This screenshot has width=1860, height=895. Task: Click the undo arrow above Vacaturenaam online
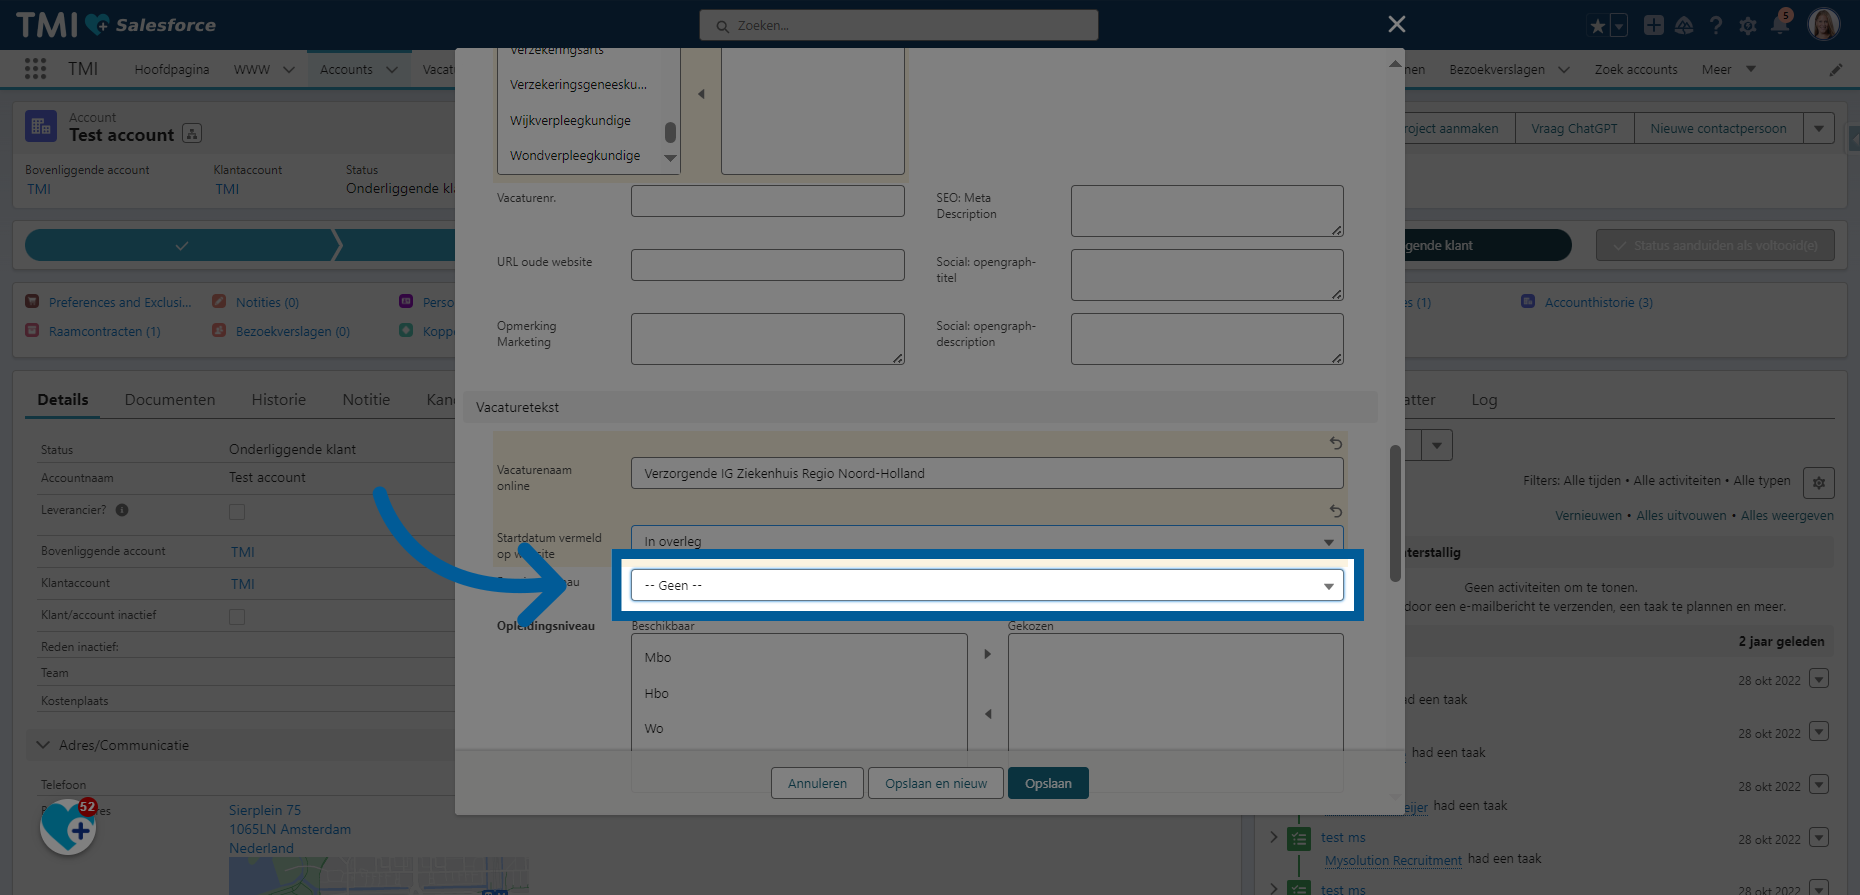click(x=1335, y=443)
